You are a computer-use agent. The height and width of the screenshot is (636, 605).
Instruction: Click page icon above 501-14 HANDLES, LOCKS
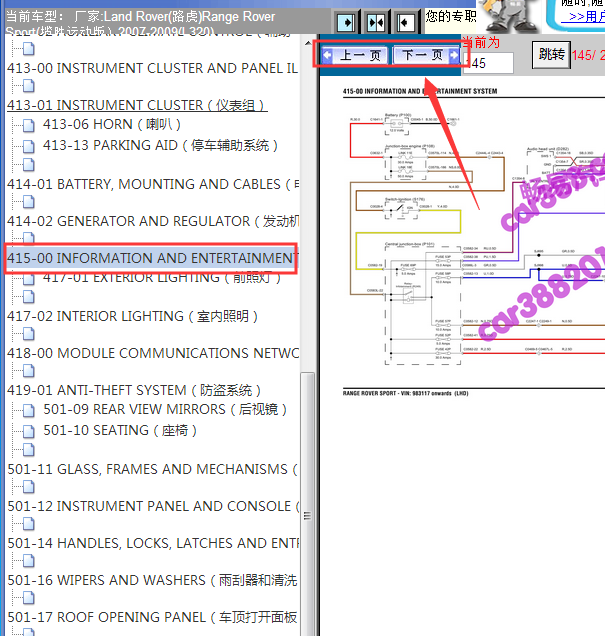(x=28, y=524)
